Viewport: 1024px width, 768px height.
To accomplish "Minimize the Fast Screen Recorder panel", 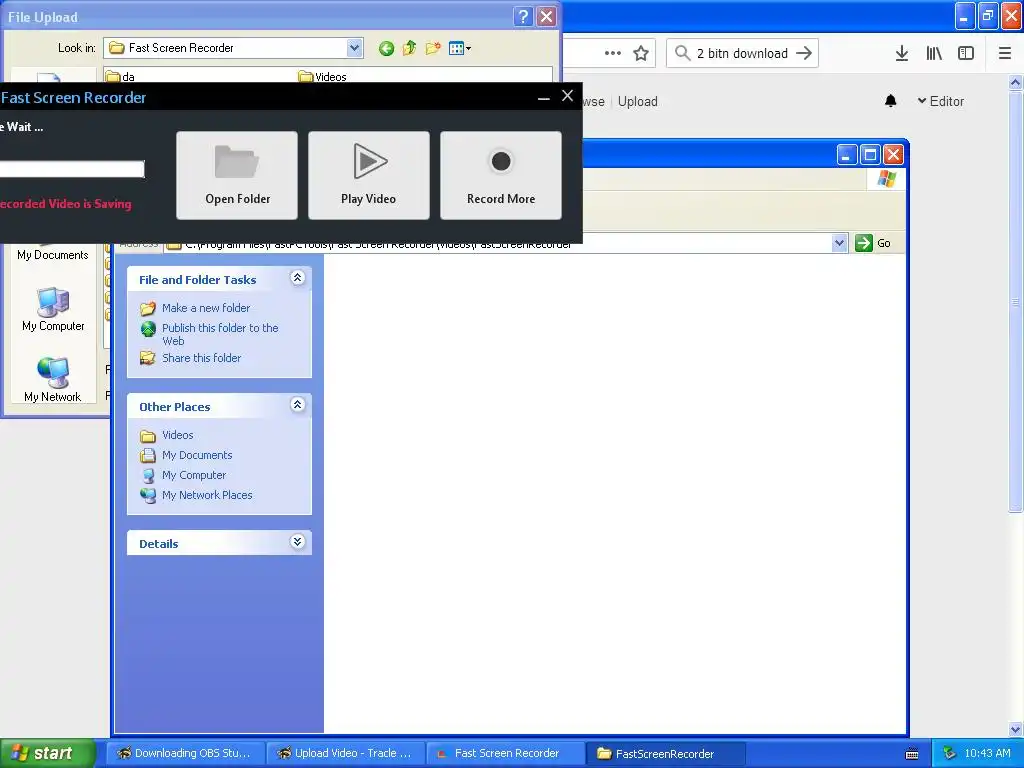I will [543, 97].
